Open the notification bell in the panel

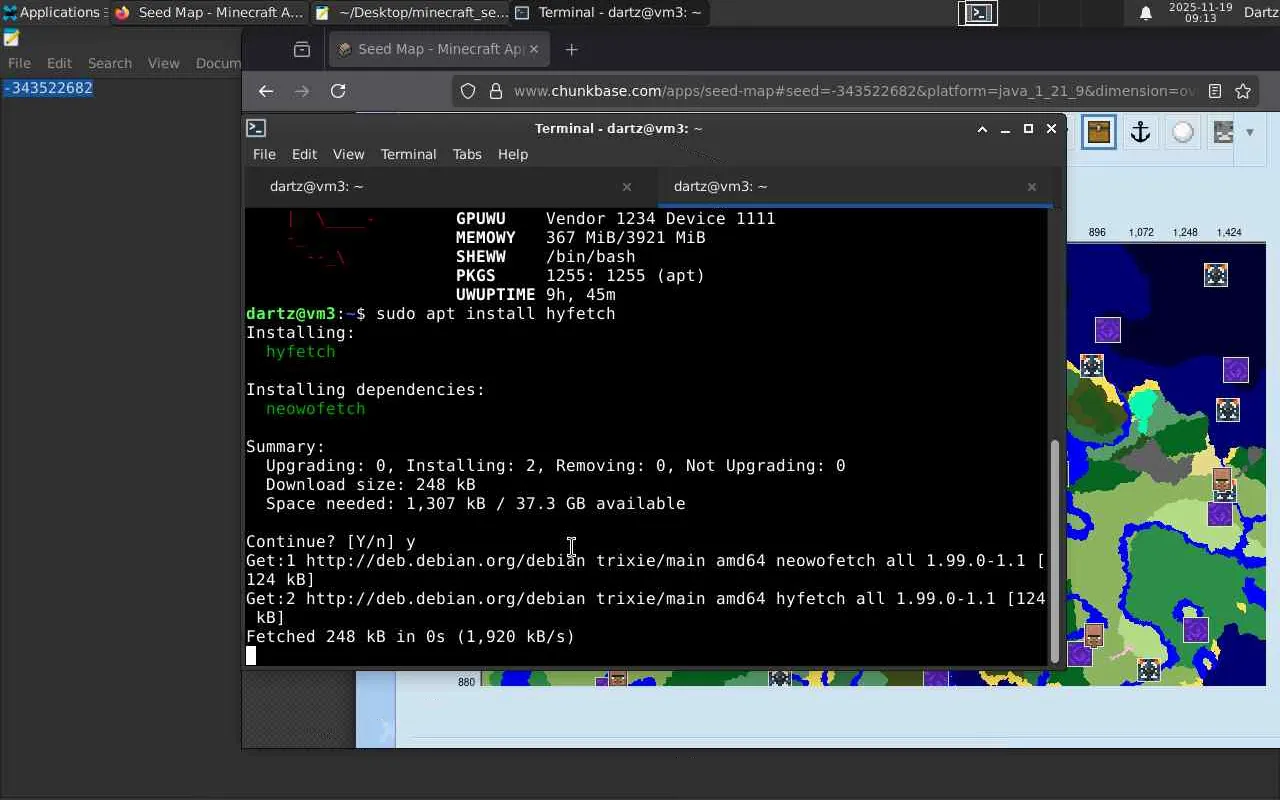point(1146,13)
